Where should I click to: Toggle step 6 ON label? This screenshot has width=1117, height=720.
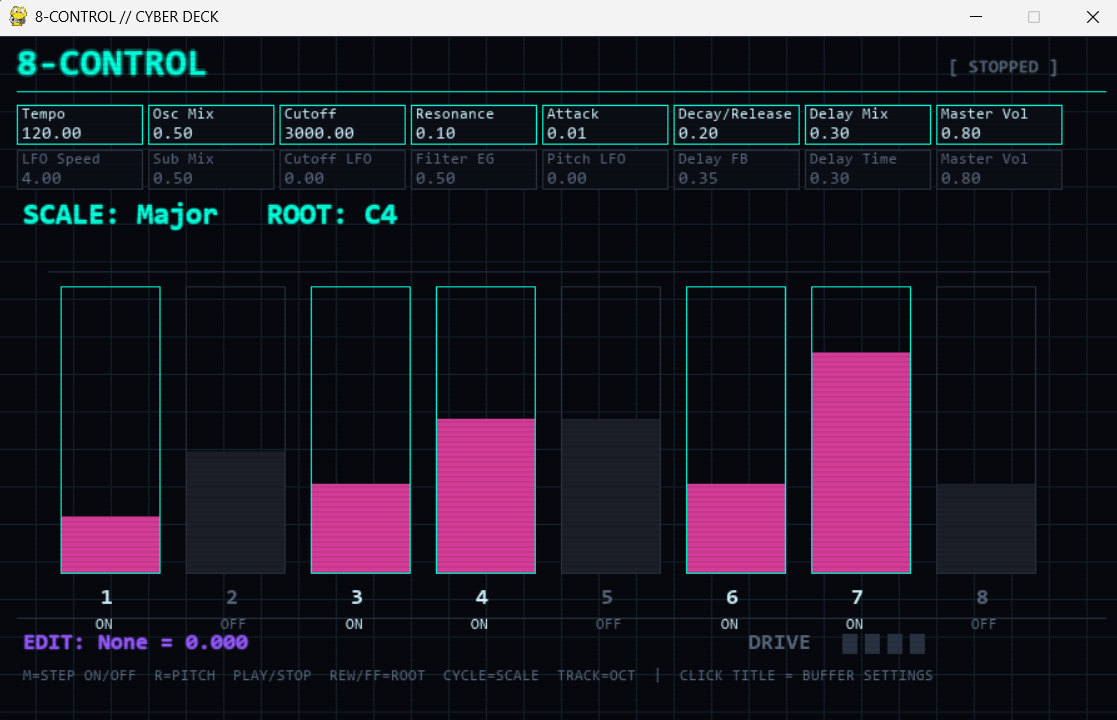[x=729, y=624]
